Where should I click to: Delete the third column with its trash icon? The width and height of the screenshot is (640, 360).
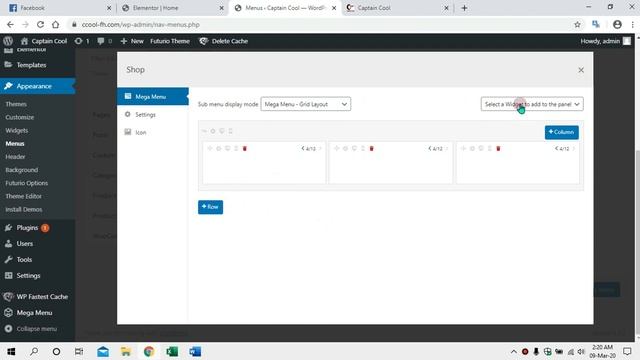point(498,149)
